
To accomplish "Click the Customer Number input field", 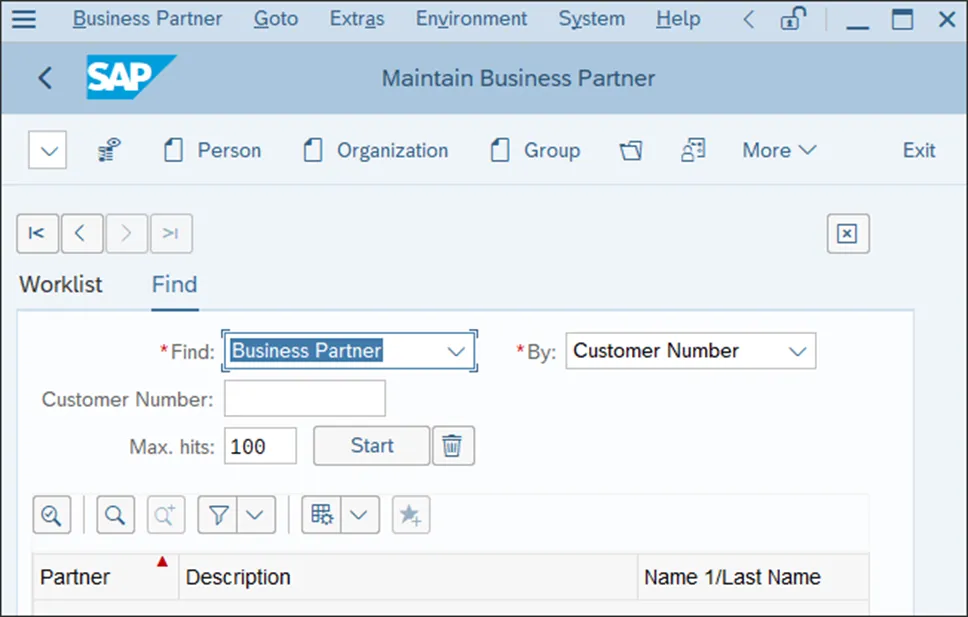I will [x=305, y=398].
